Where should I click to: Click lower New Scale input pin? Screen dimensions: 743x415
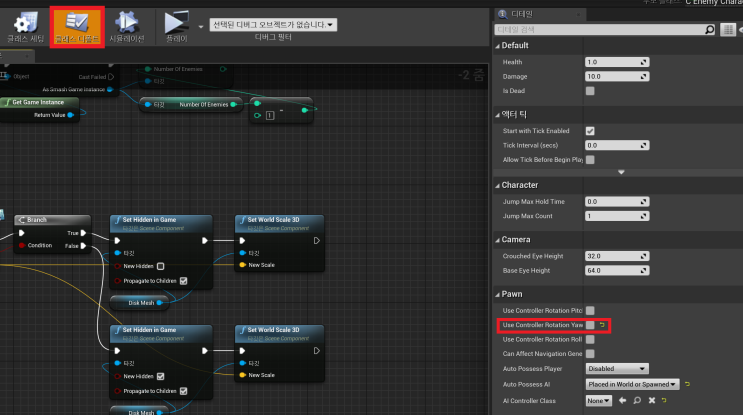[x=243, y=375]
